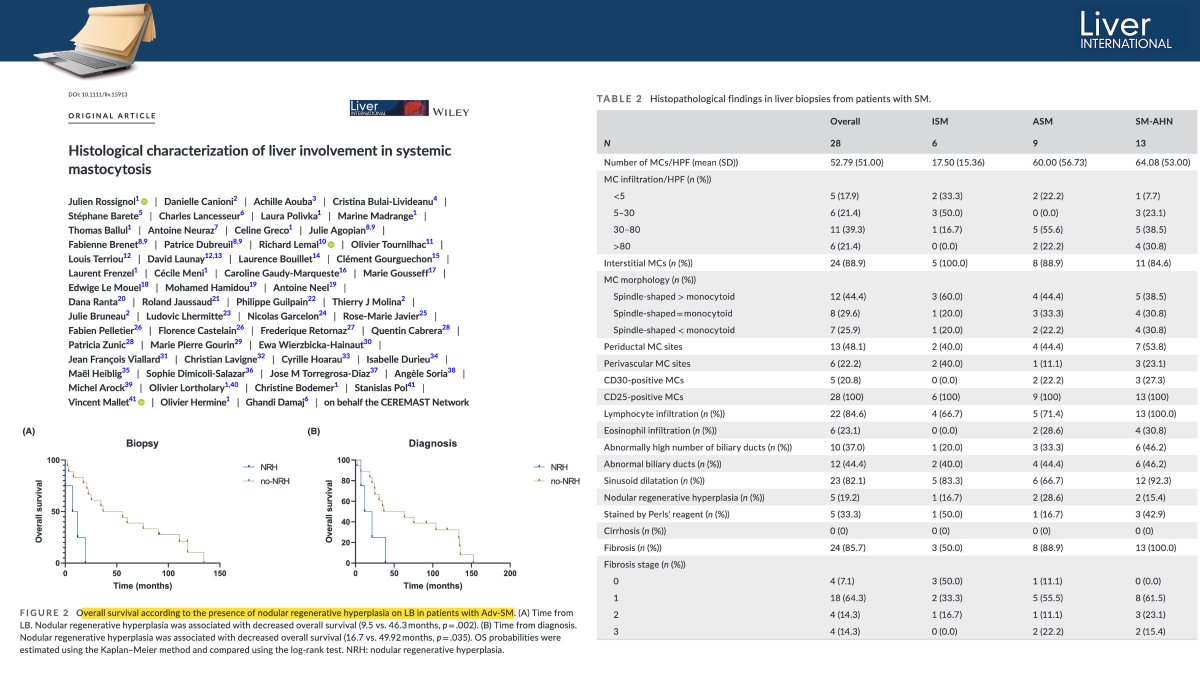Click author name Jean François Viallard

[118, 358]
